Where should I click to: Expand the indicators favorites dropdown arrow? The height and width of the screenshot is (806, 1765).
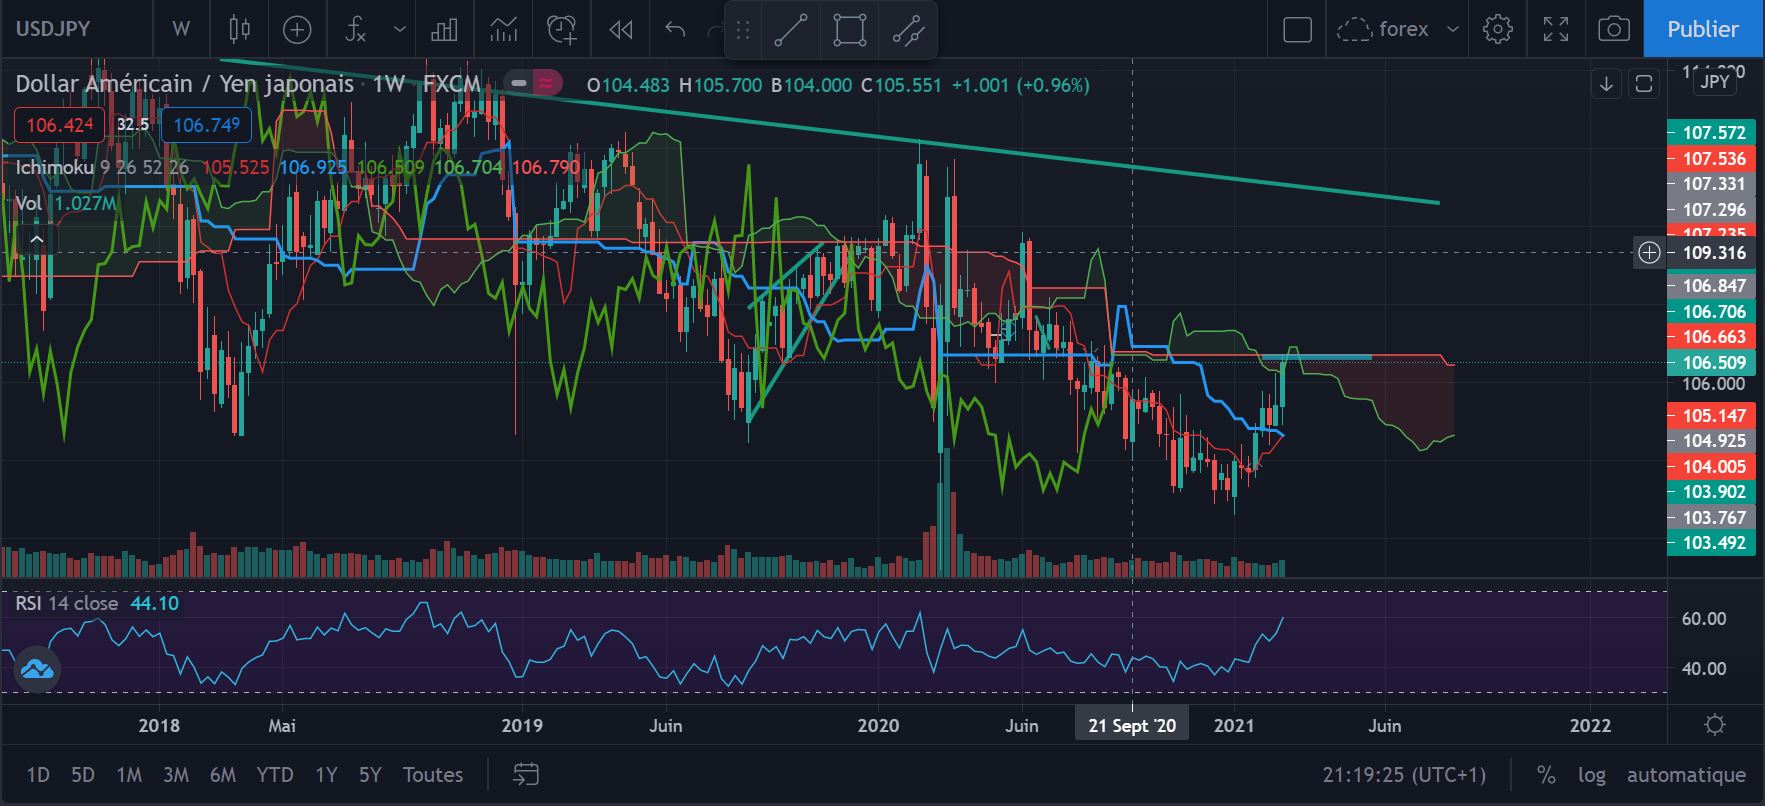400,30
